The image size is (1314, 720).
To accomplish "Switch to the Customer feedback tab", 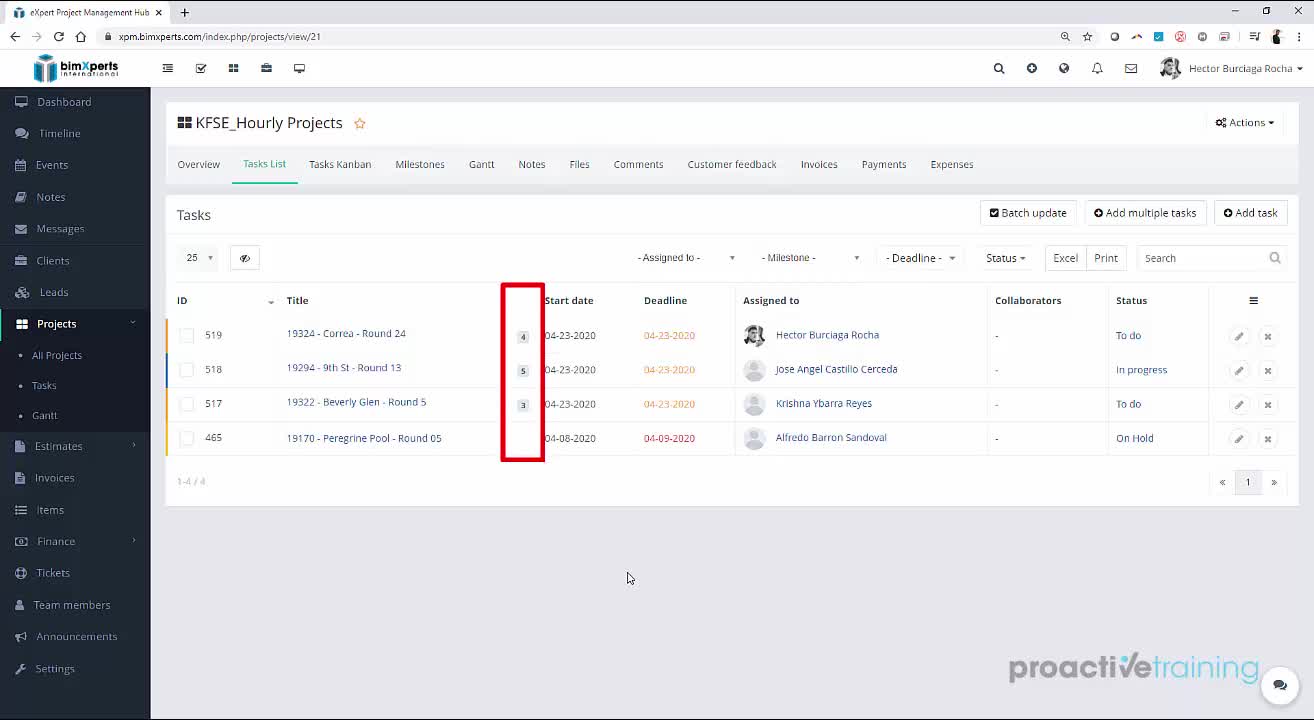I will pyautogui.click(x=732, y=164).
